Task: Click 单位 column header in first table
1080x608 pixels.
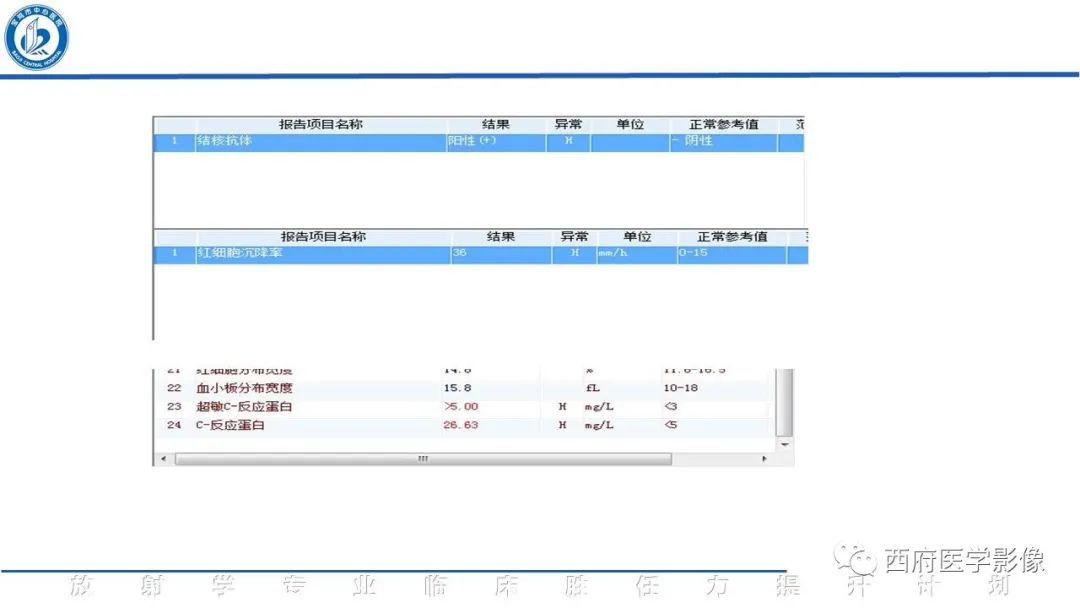Action: tap(630, 125)
